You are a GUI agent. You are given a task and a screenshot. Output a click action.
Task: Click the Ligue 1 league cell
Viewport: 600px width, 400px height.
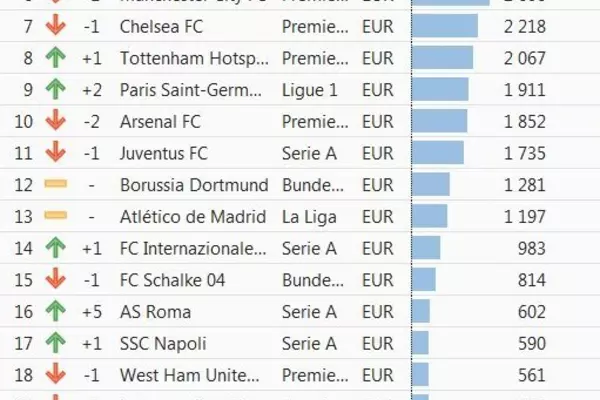pyautogui.click(x=310, y=90)
